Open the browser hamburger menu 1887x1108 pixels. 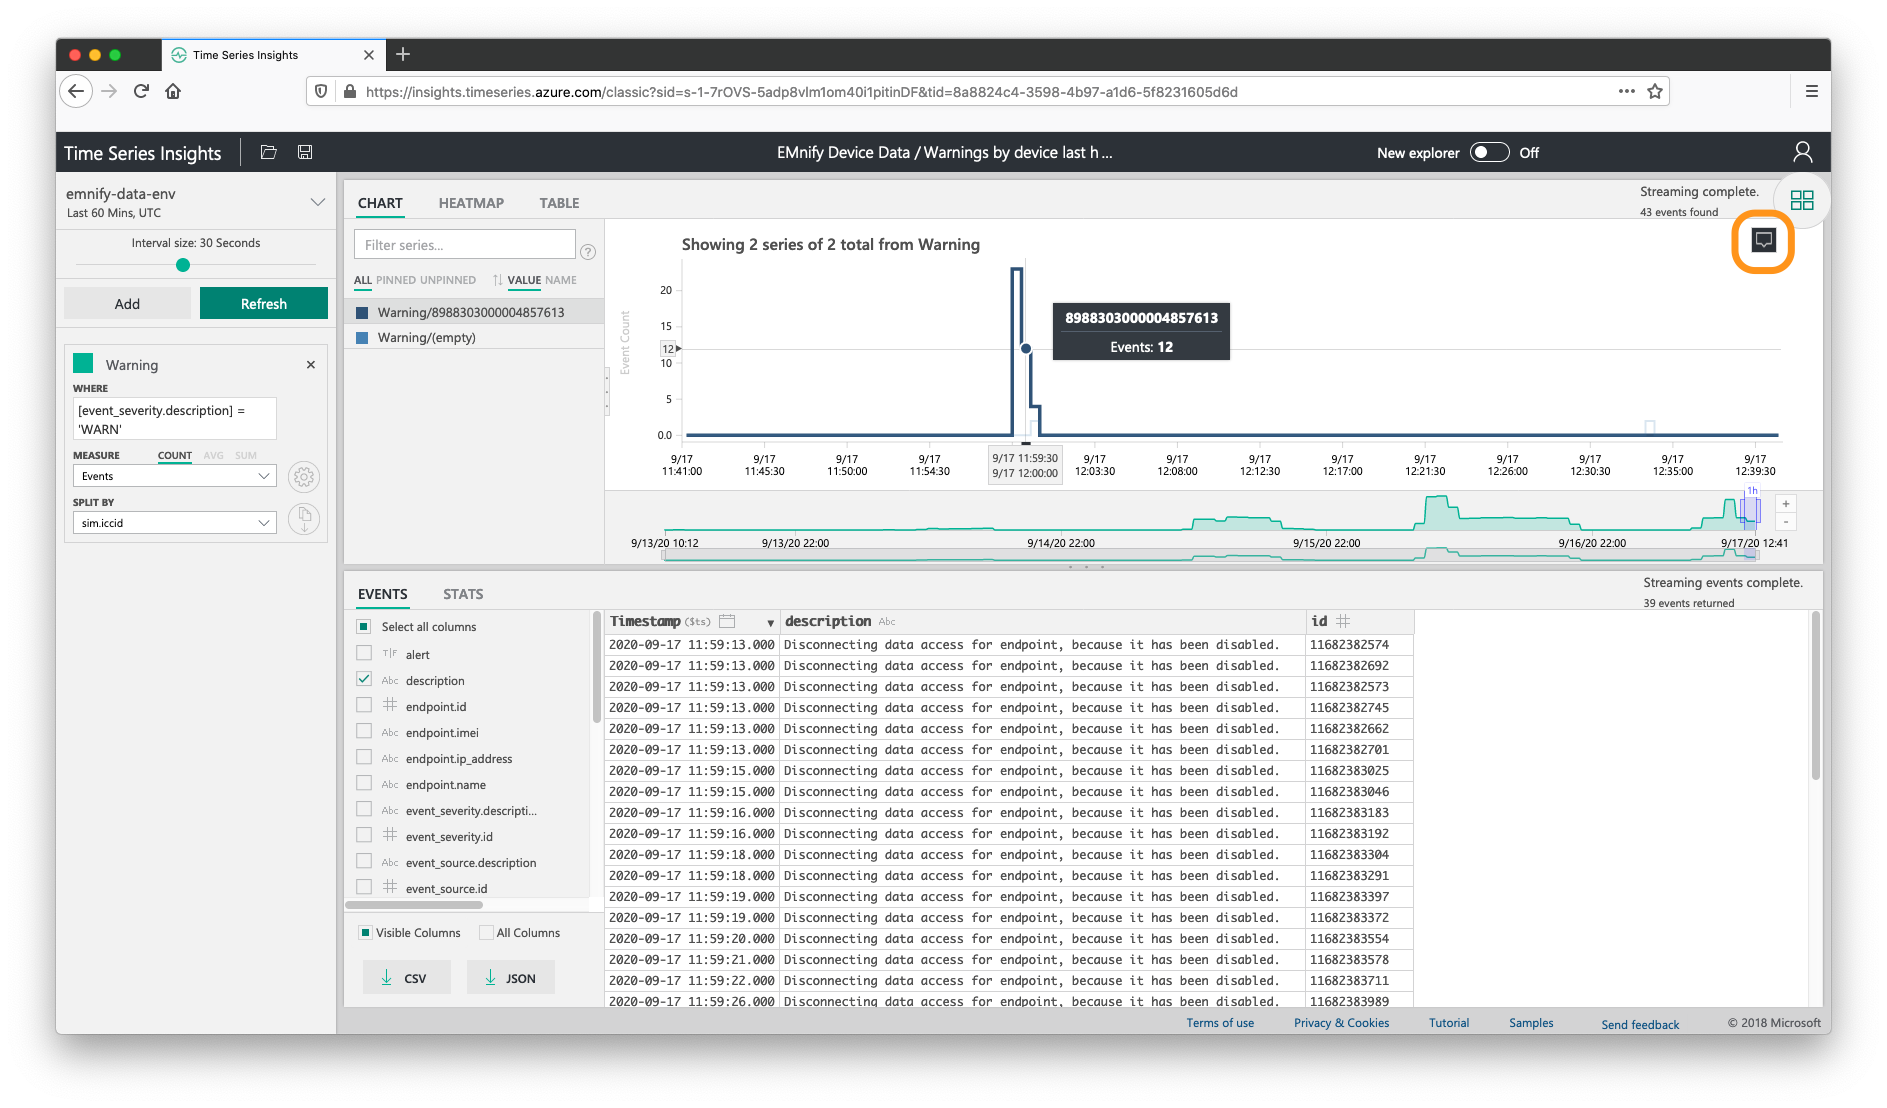click(x=1811, y=91)
